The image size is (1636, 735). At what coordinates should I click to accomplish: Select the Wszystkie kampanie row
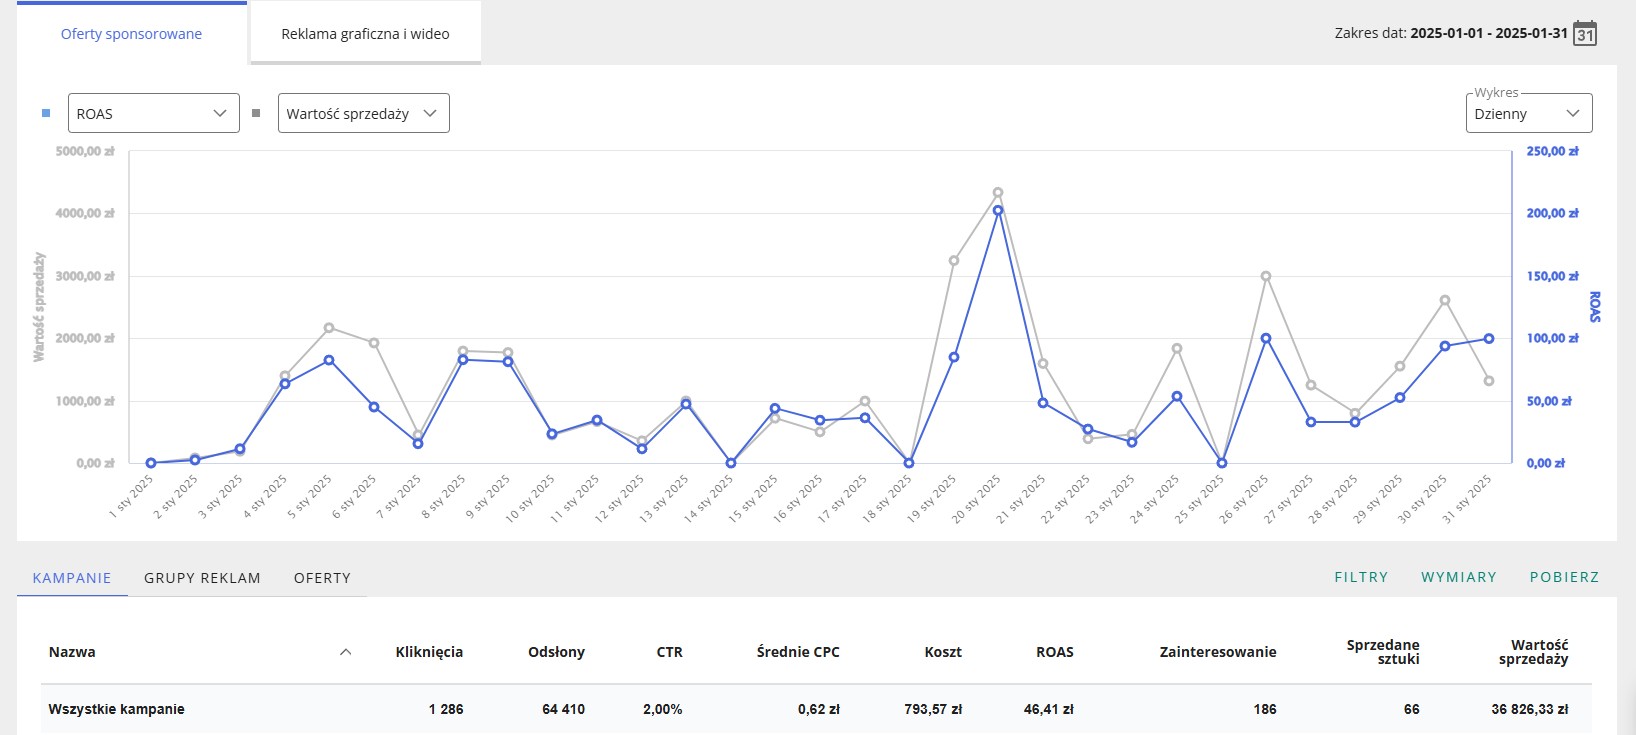tap(117, 709)
